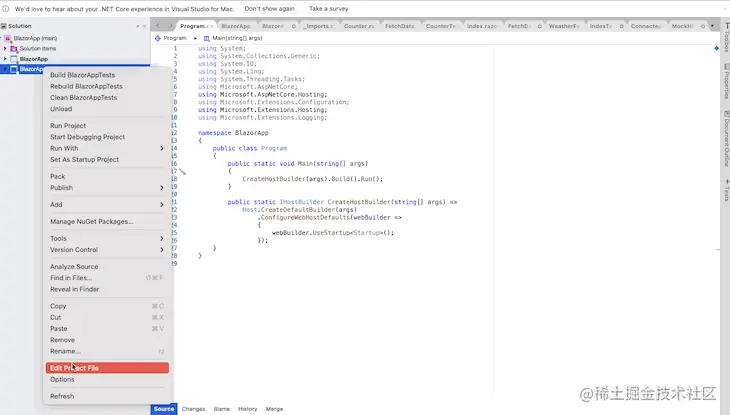Click the BlazorApp project icon in the tree
This screenshot has width=730, height=415.
tap(14, 59)
